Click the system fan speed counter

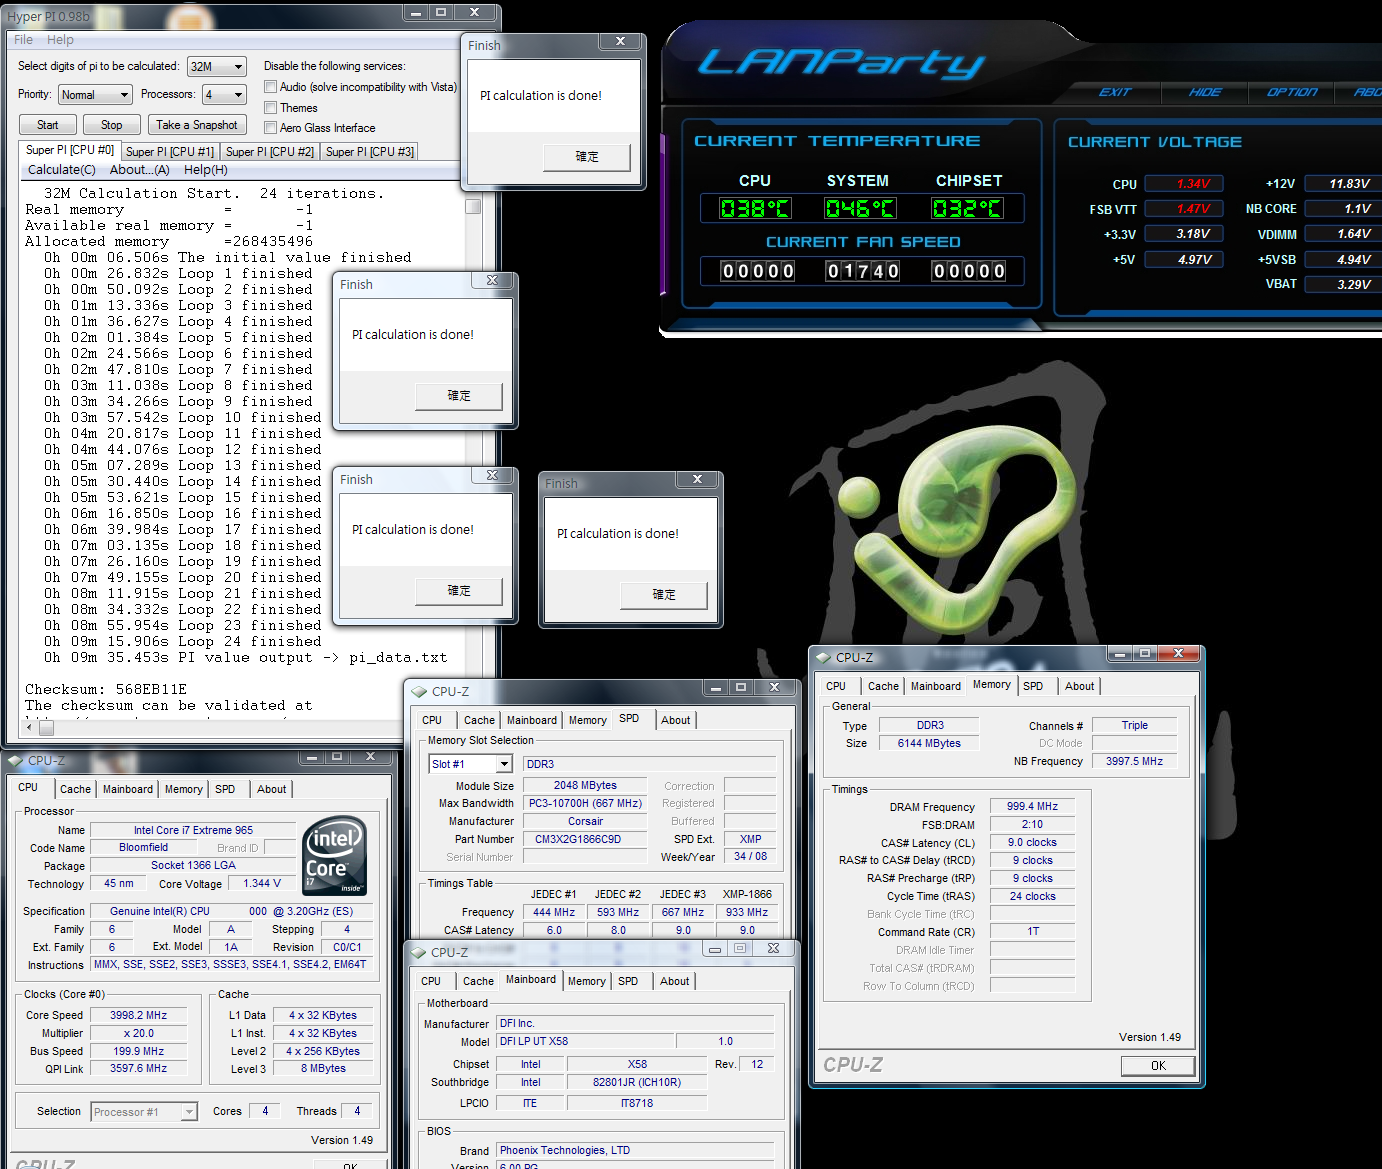pyautogui.click(x=862, y=271)
